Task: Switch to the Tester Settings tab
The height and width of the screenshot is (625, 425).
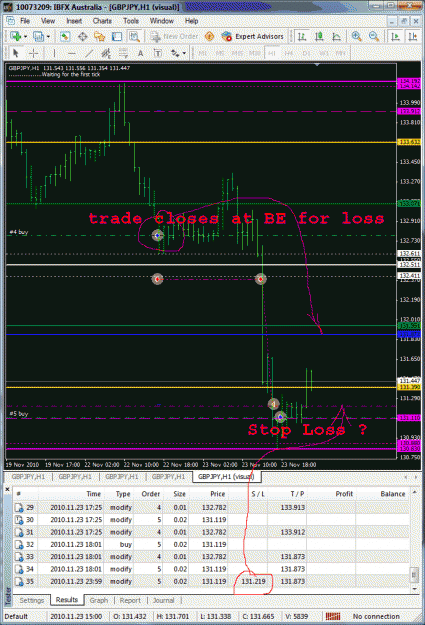Action: coord(32,600)
